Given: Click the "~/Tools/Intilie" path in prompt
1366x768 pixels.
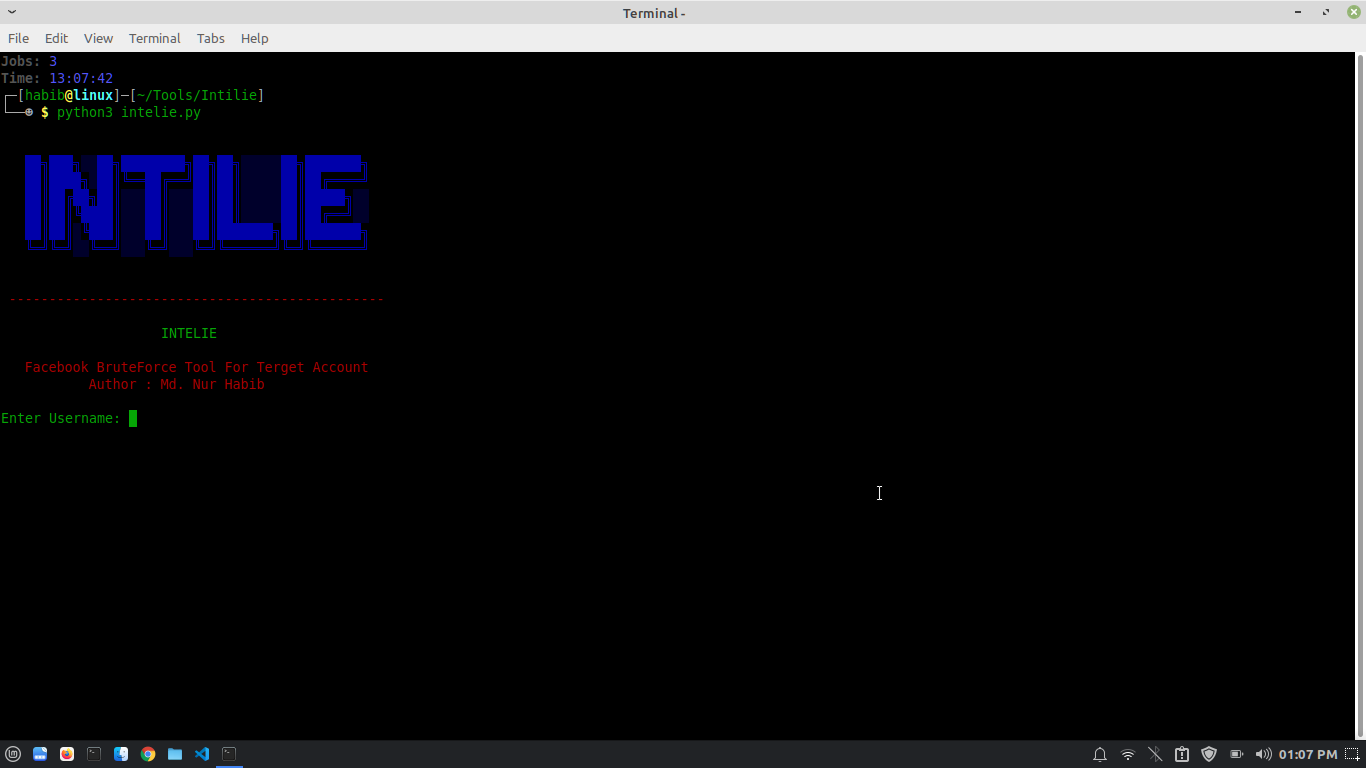Looking at the screenshot, I should coord(197,95).
